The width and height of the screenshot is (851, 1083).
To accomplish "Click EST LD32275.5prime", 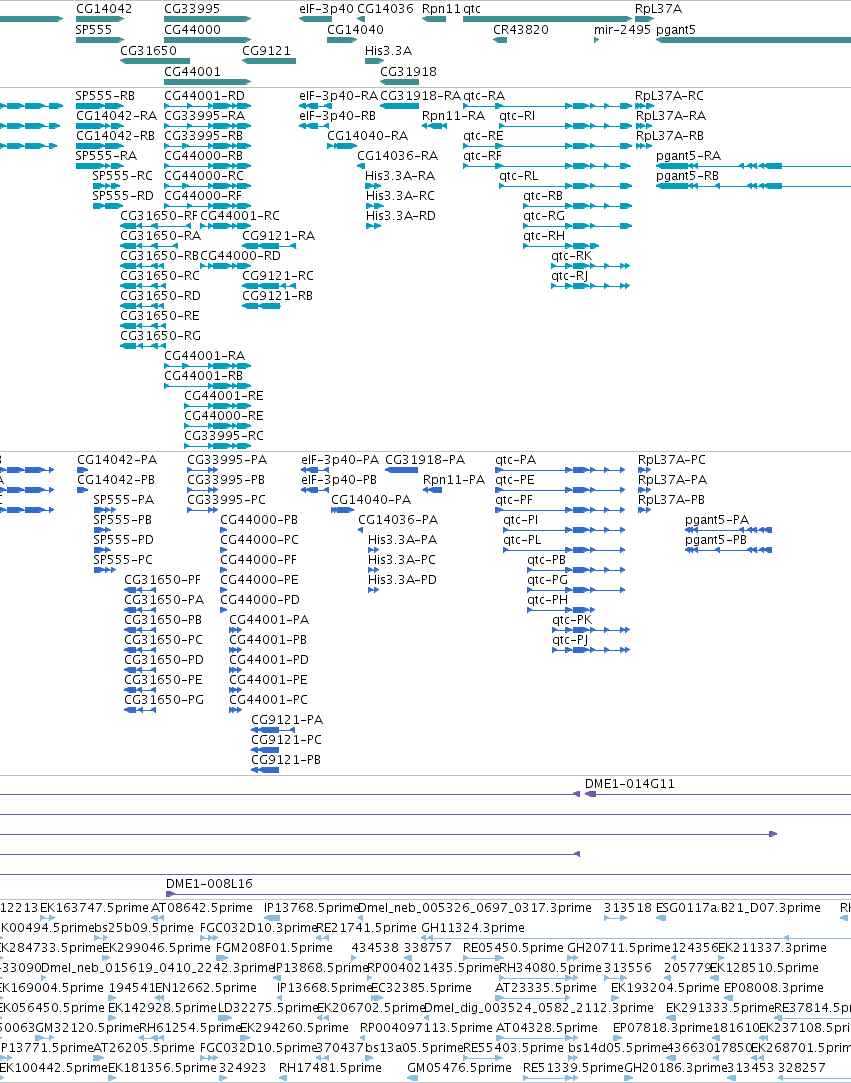I will (224, 1018).
